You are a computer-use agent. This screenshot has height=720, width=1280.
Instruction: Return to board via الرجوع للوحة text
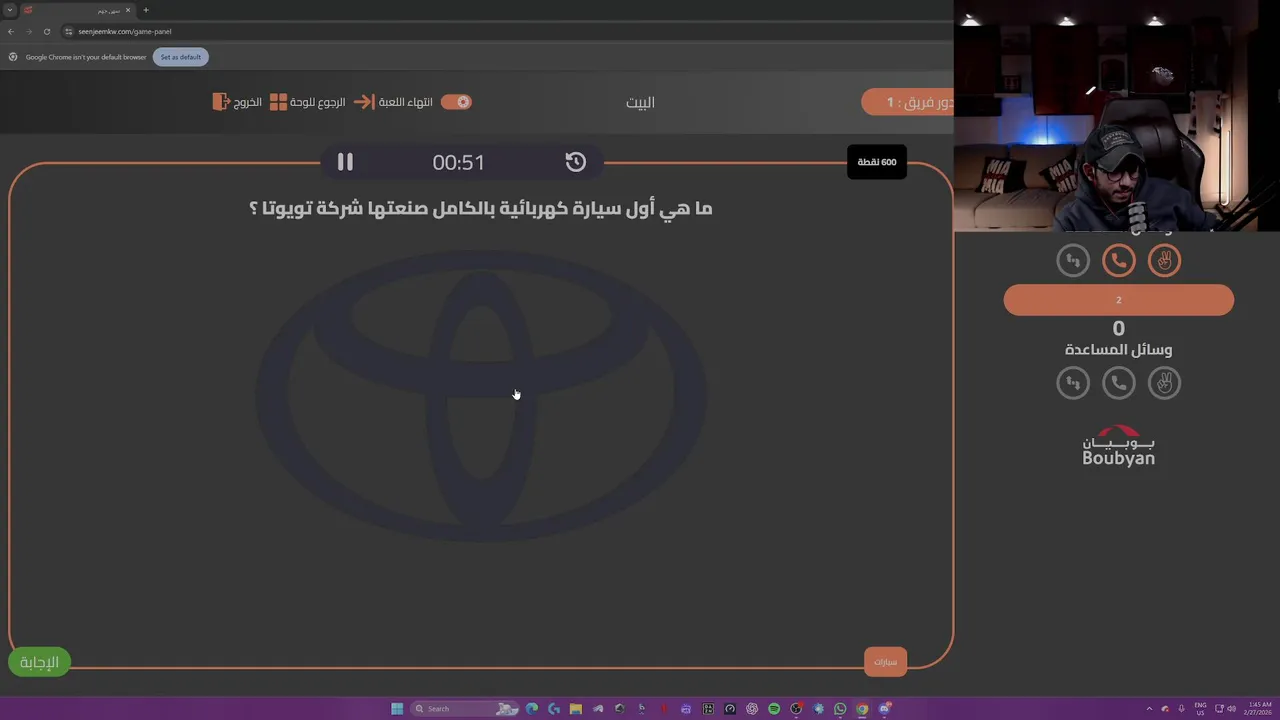(x=318, y=102)
